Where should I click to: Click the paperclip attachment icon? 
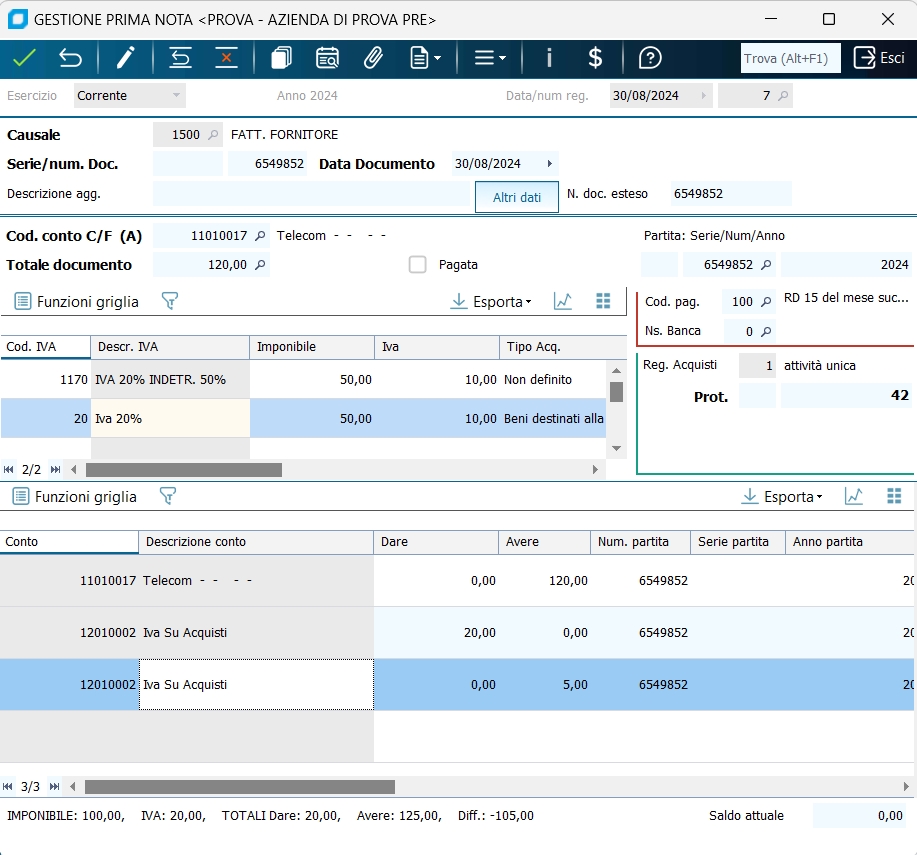(373, 58)
